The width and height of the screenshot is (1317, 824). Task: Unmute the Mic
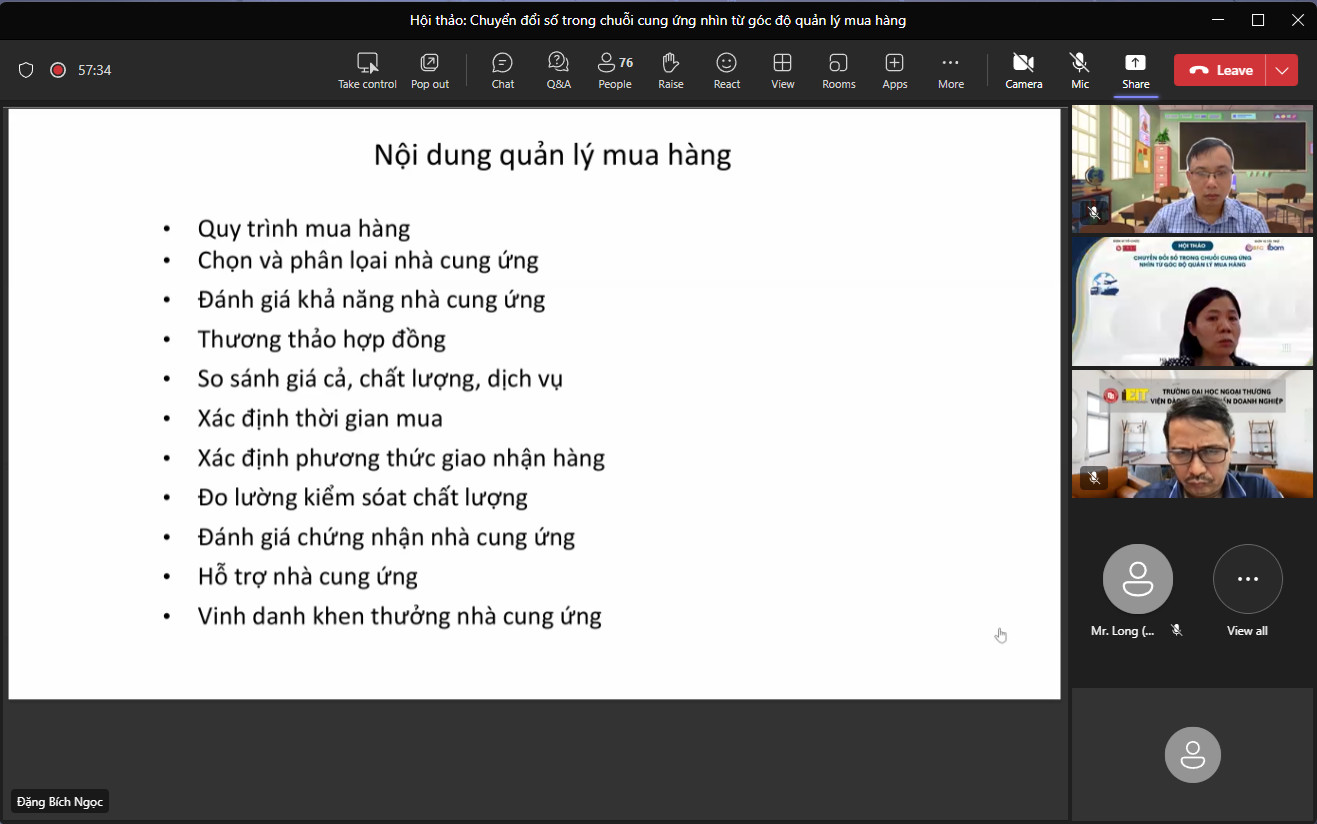[1080, 71]
